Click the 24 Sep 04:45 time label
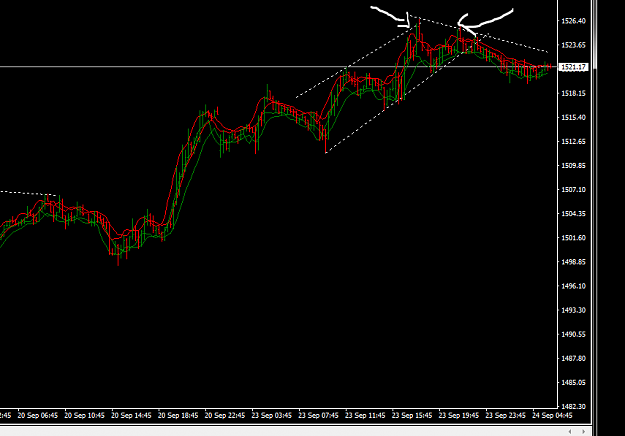 pos(552,416)
